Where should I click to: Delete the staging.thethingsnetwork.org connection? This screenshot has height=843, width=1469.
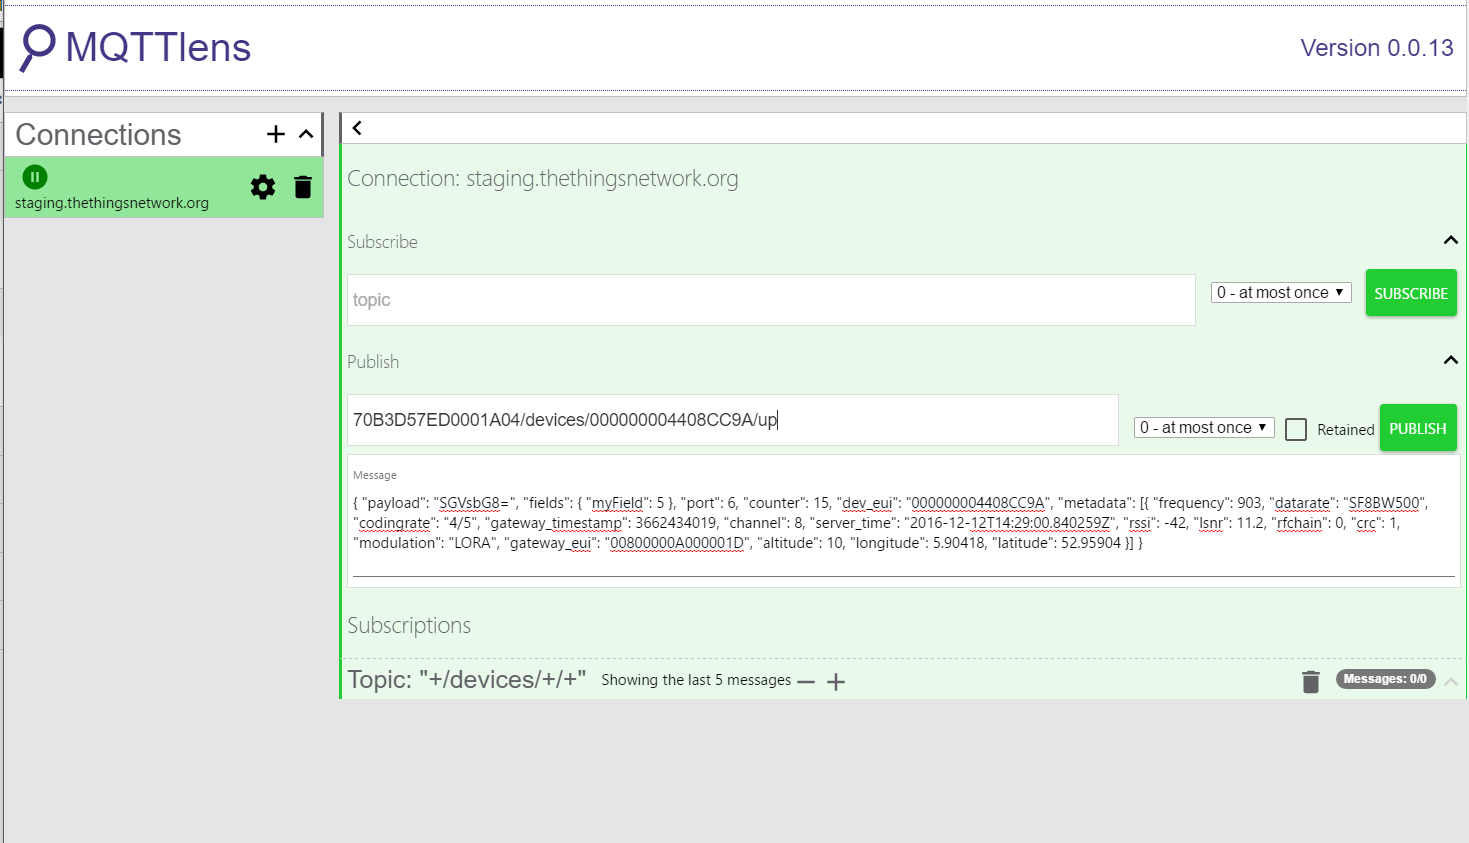click(x=303, y=187)
